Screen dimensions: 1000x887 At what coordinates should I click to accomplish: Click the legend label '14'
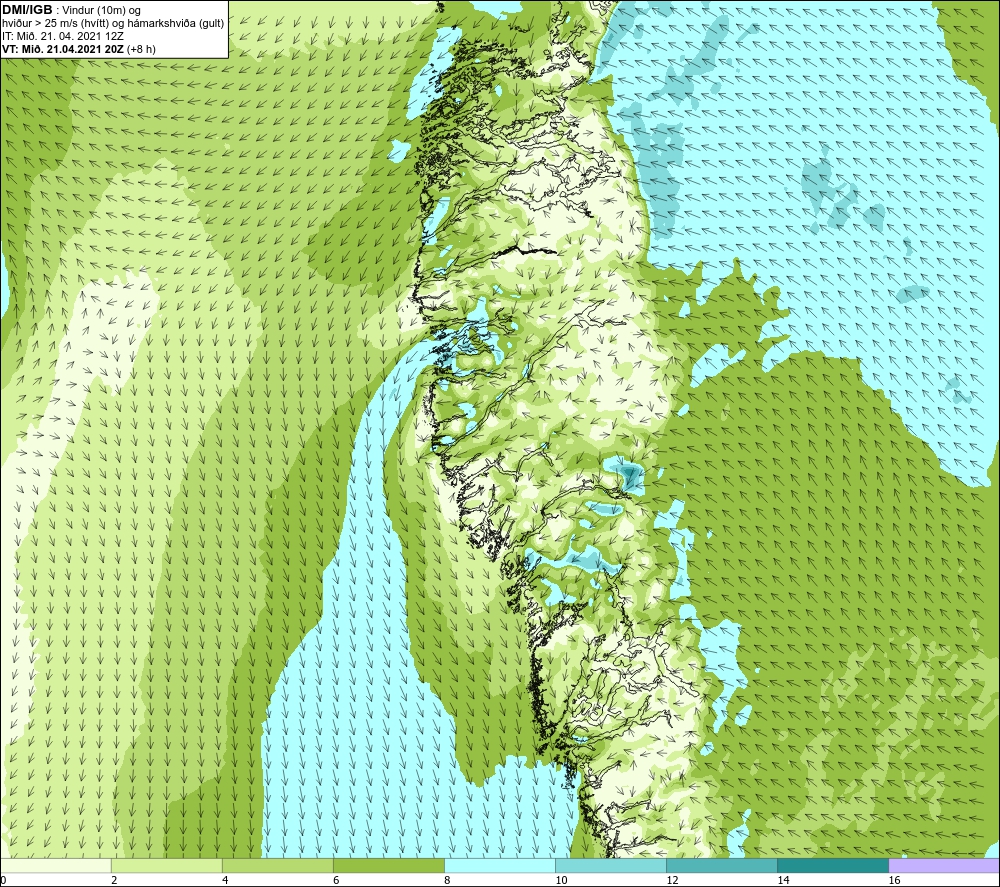pyautogui.click(x=783, y=880)
